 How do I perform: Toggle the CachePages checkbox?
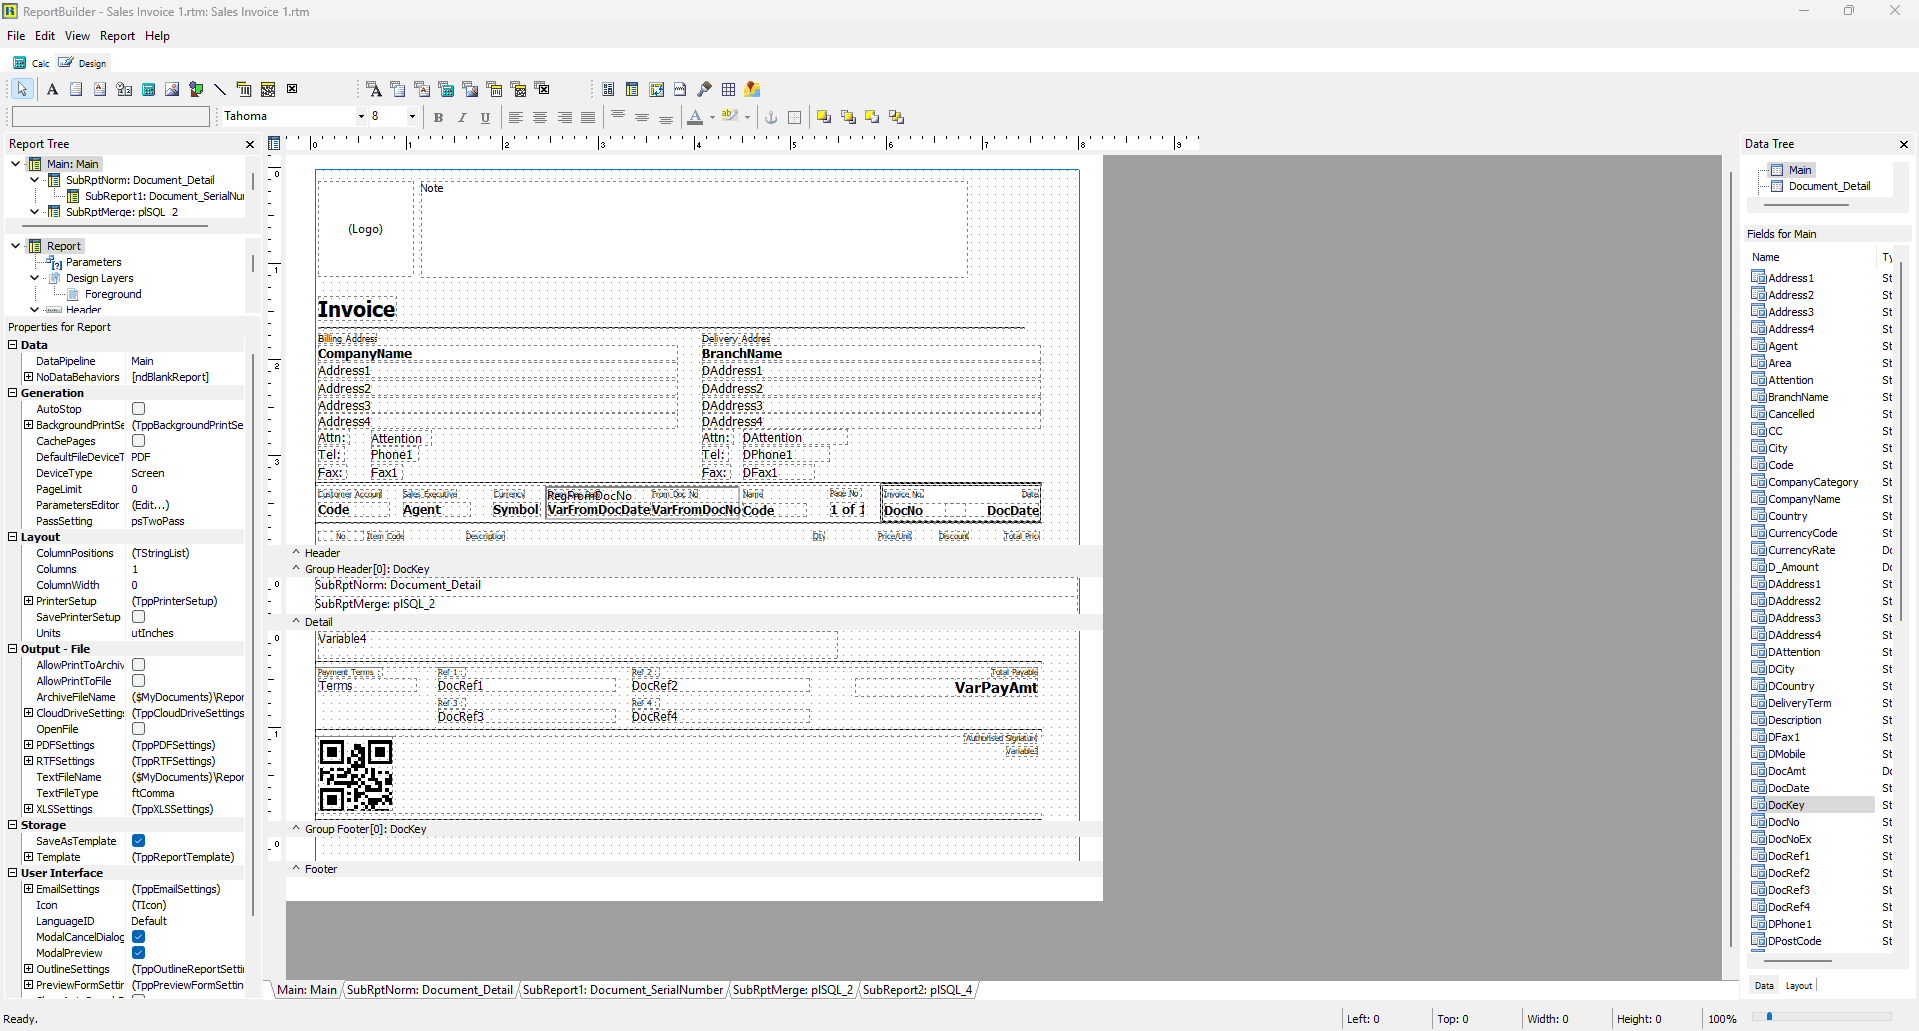pyautogui.click(x=139, y=441)
